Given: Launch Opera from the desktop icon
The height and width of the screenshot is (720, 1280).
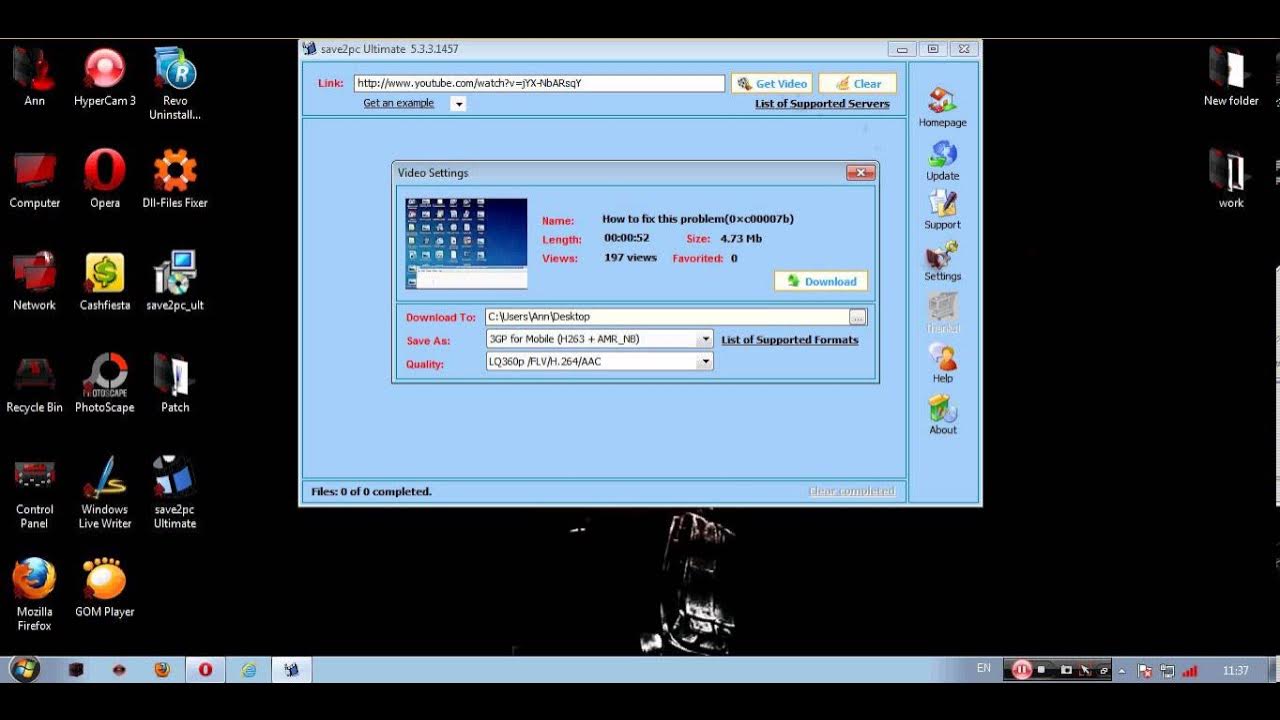Looking at the screenshot, I should (104, 179).
